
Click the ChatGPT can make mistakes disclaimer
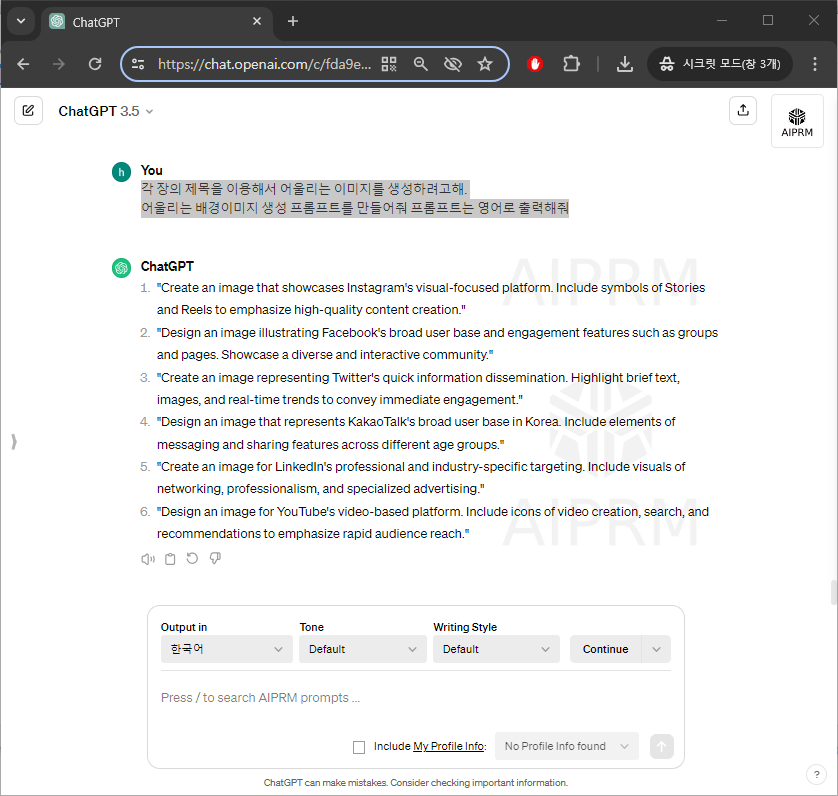pyautogui.click(x=415, y=783)
